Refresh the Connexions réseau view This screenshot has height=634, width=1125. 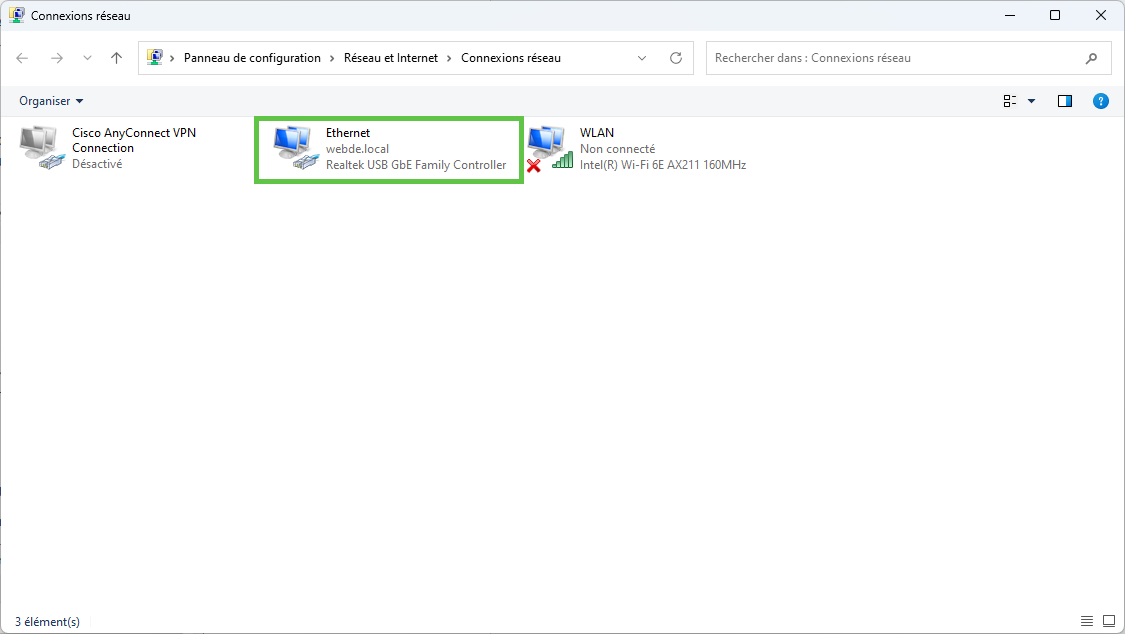tap(676, 58)
